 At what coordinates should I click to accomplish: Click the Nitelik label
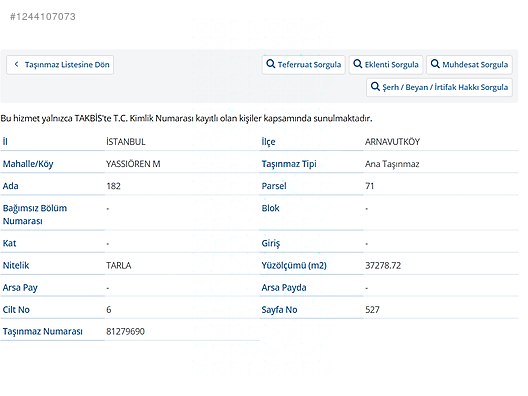[x=16, y=266]
